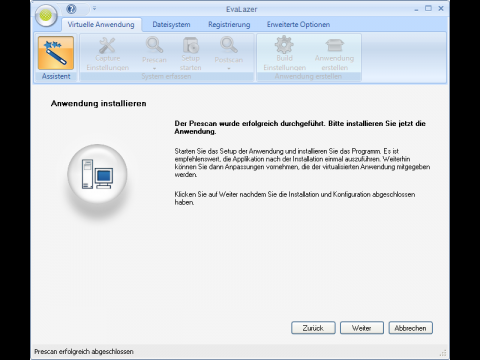This screenshot has height=360, width=480.
Task: Click 'System erfassen' group label
Action: point(166,76)
